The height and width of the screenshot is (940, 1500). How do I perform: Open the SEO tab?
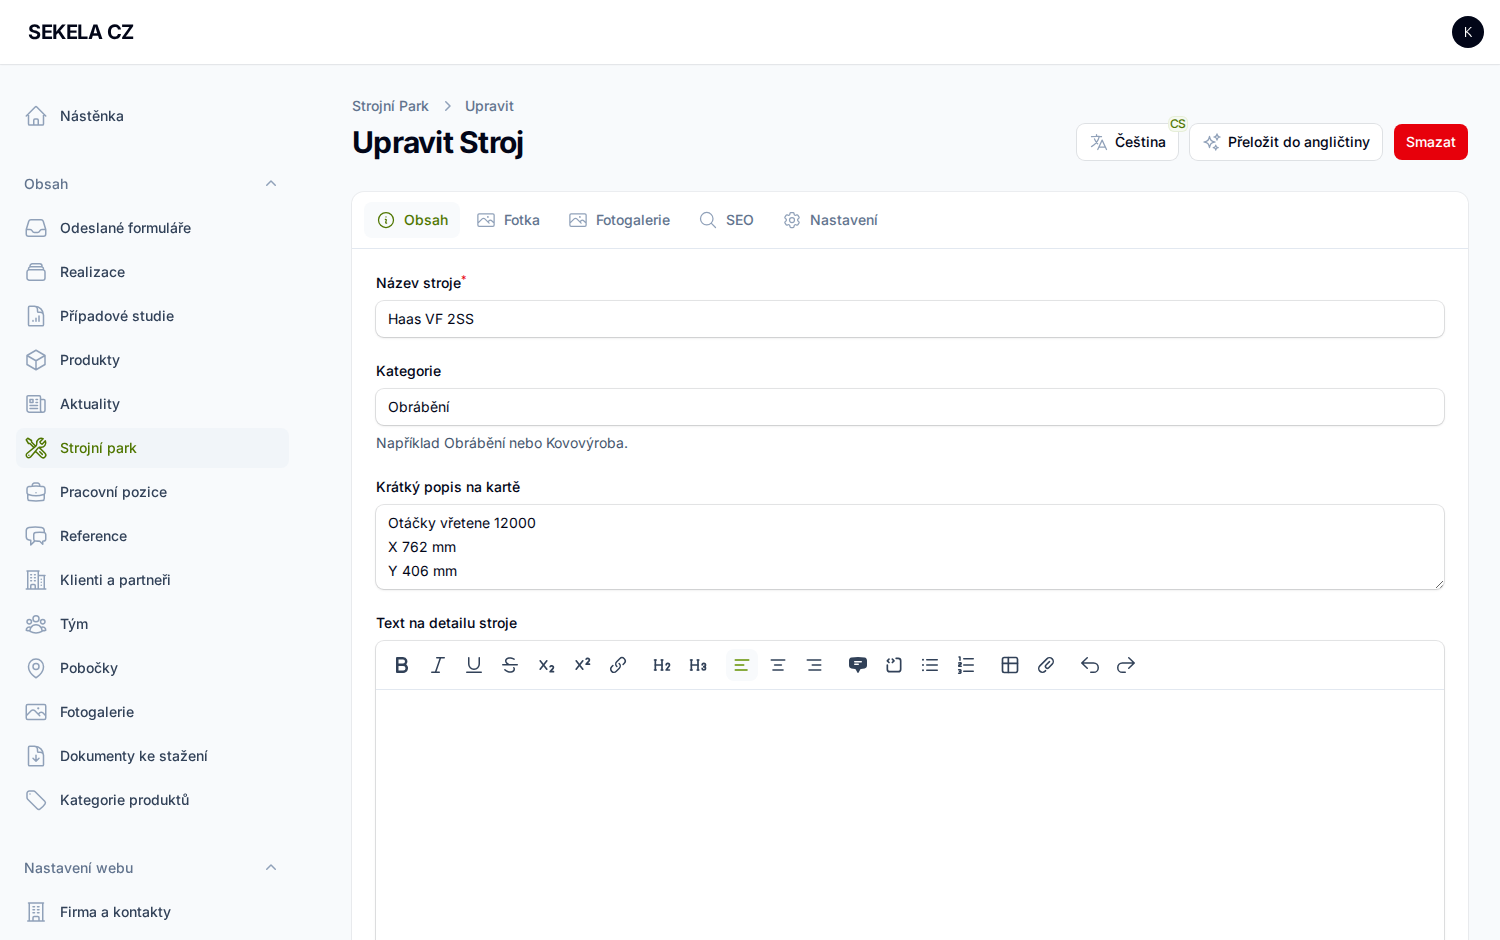(x=727, y=220)
